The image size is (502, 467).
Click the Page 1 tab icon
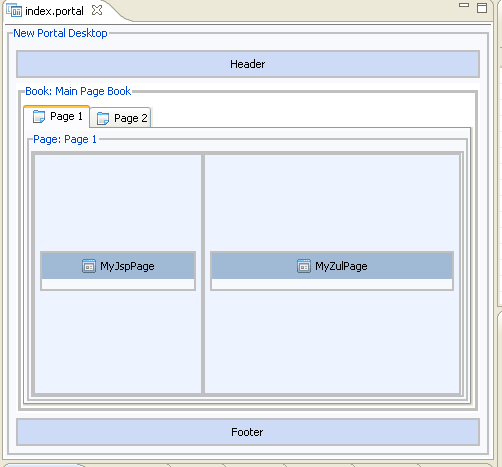pyautogui.click(x=39, y=117)
